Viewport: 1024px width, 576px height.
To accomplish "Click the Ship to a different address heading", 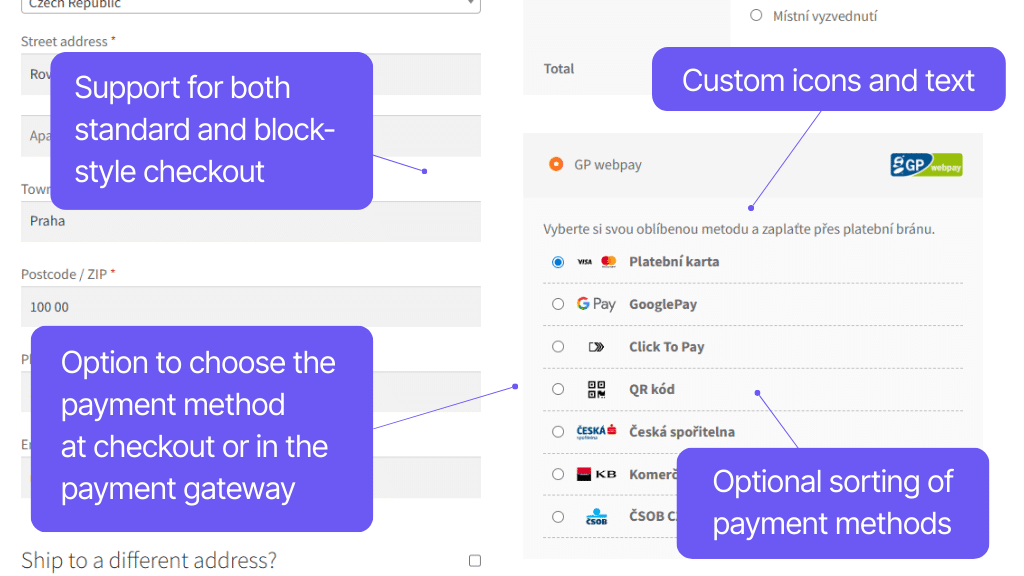I will coord(149,560).
